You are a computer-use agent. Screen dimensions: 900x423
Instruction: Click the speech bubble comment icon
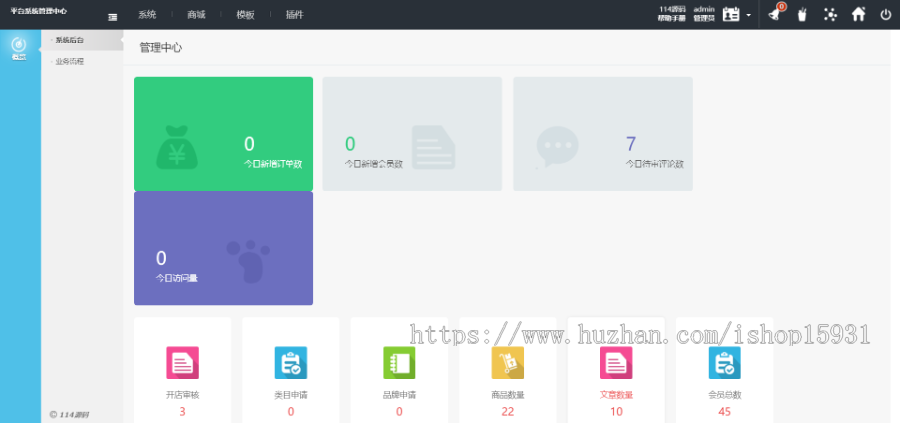click(x=557, y=147)
